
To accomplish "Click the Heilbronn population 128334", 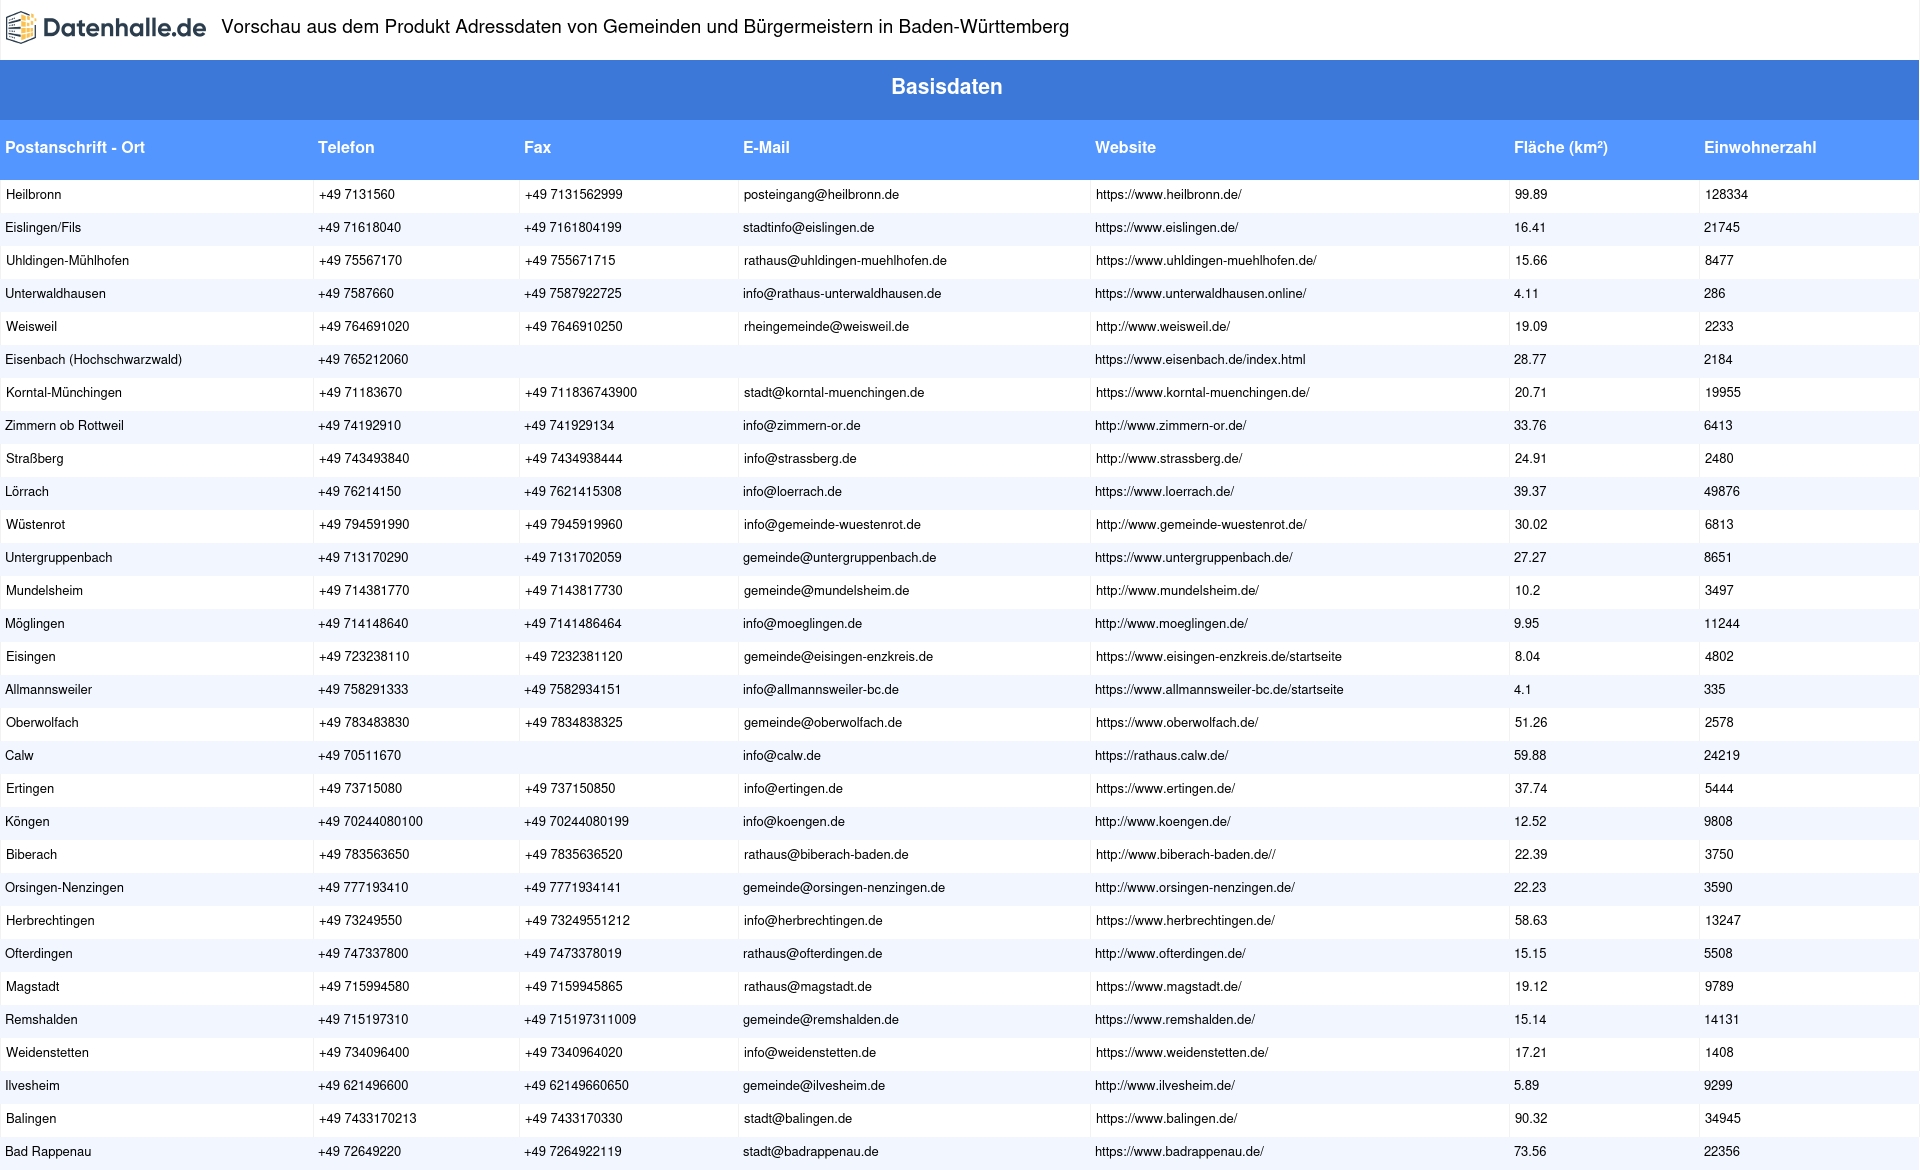I will pyautogui.click(x=1727, y=195).
